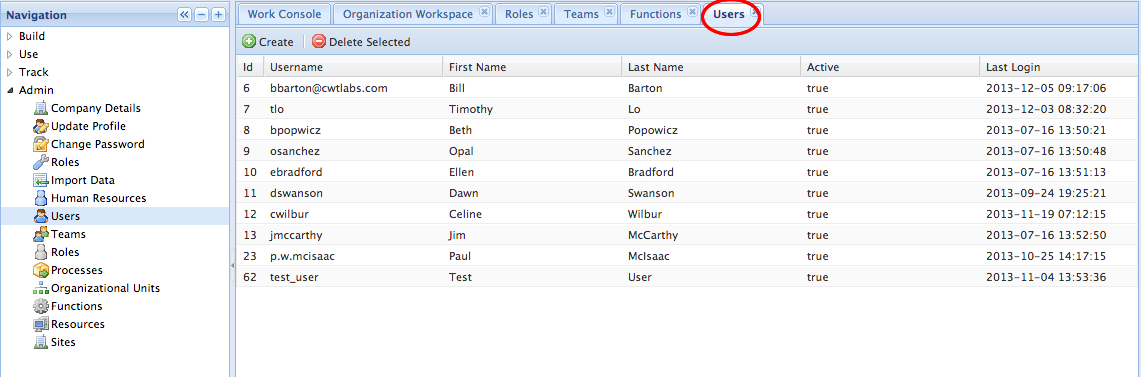Click the red Delete Selected icon
The width and height of the screenshot is (1141, 377).
point(319,42)
